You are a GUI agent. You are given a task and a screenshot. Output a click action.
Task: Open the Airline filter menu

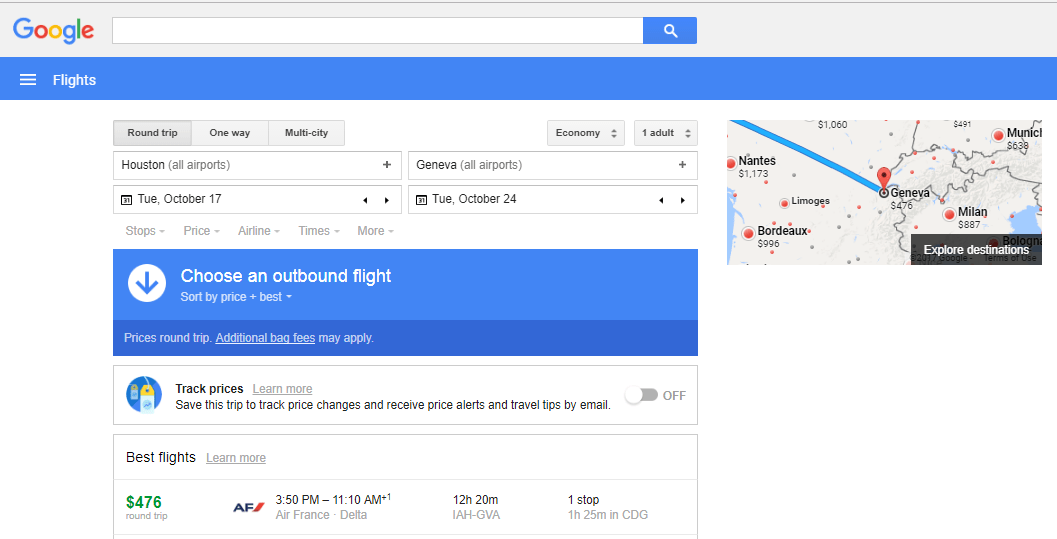point(258,231)
